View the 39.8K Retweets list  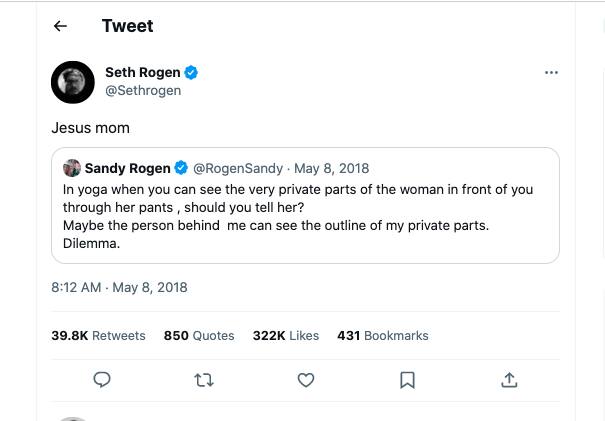98,335
